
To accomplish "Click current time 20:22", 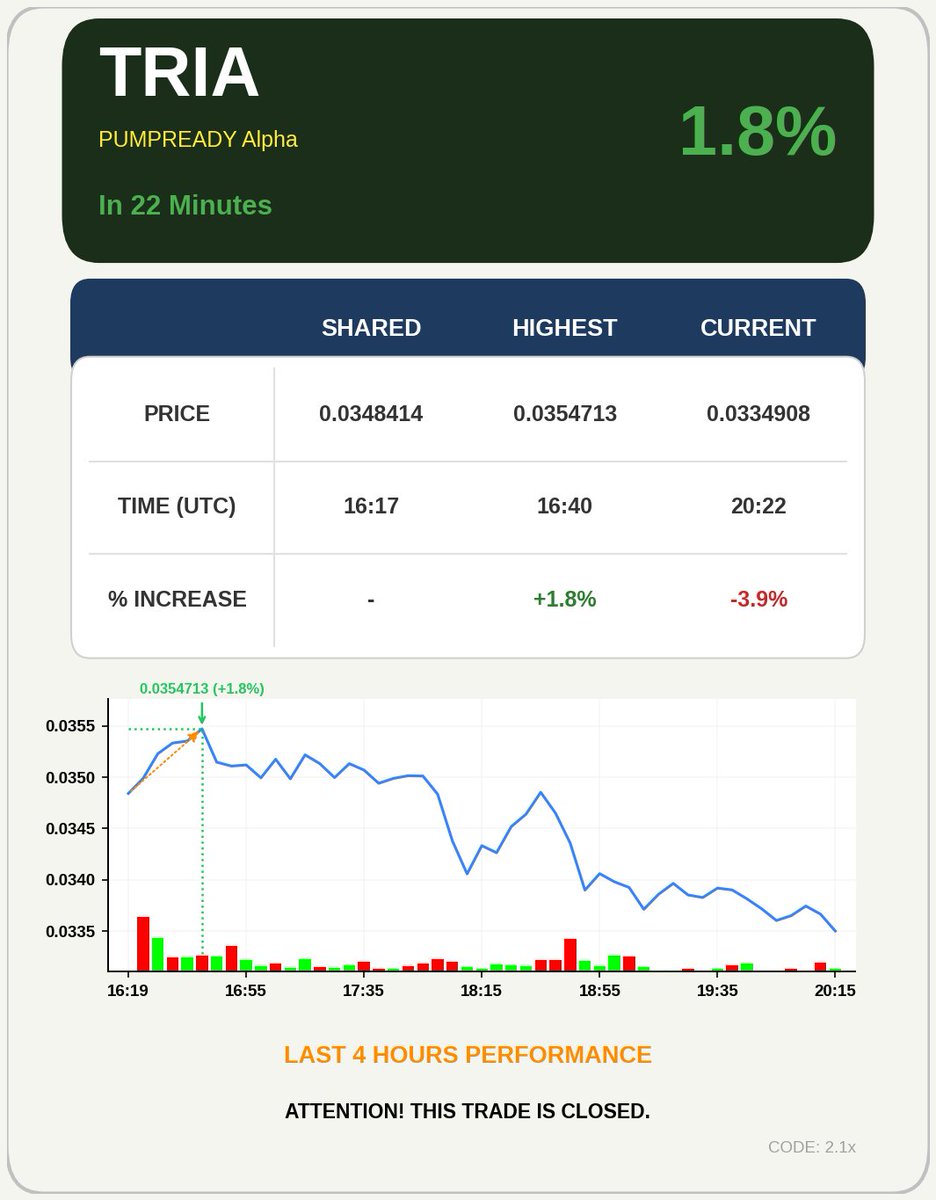I will pyautogui.click(x=758, y=506).
